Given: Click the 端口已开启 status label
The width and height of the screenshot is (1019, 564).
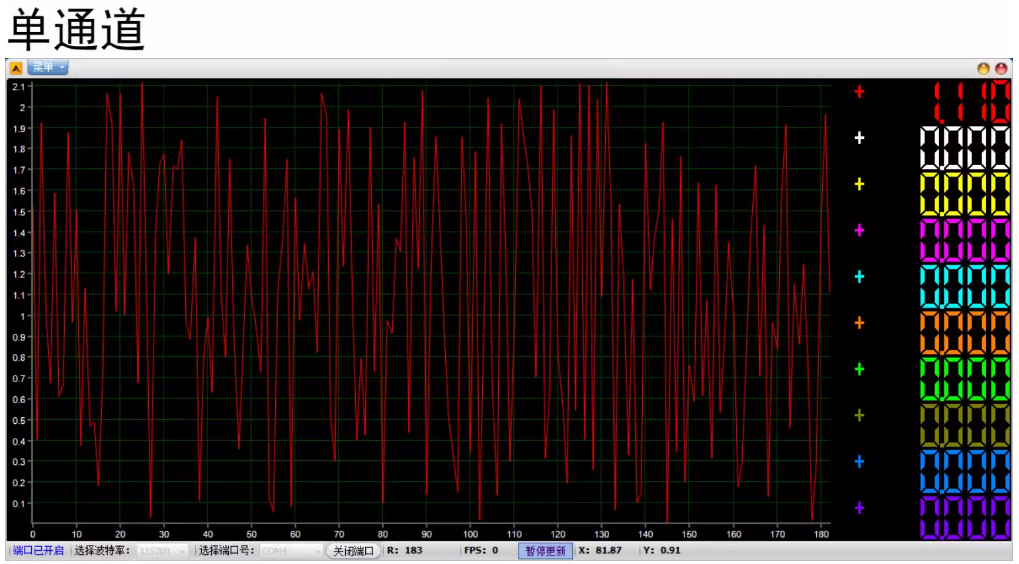Looking at the screenshot, I should (x=38, y=551).
